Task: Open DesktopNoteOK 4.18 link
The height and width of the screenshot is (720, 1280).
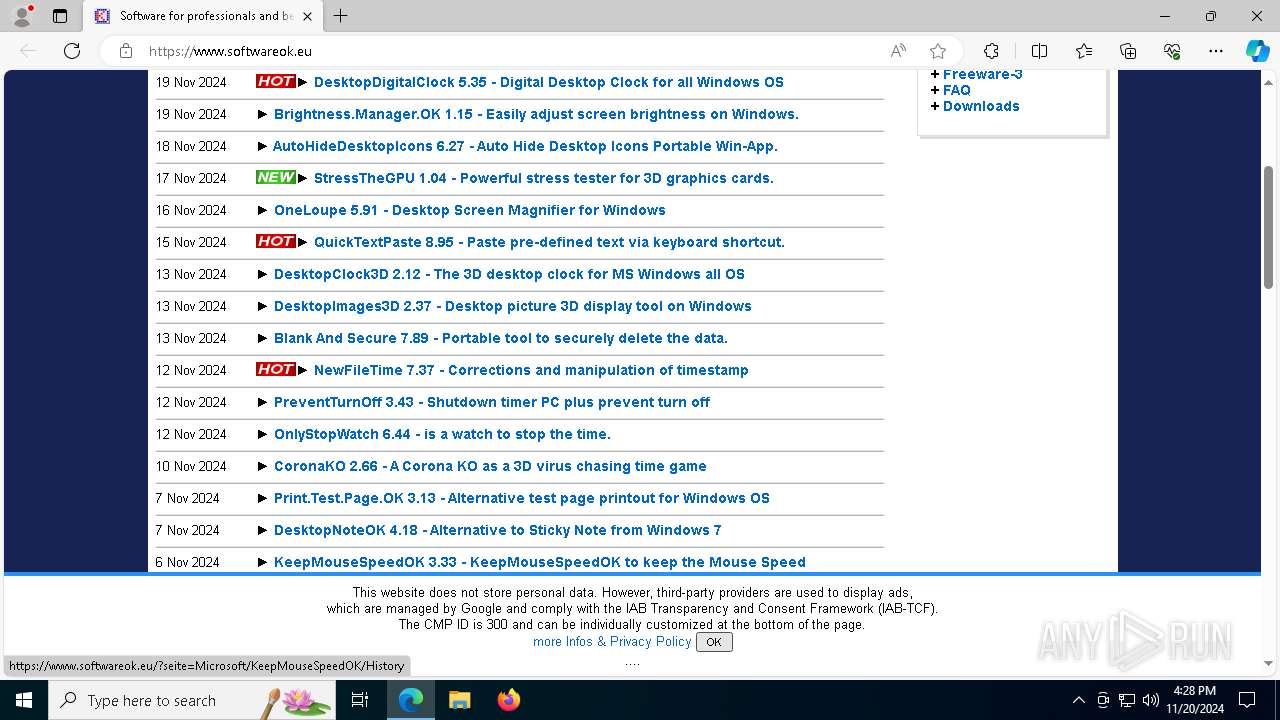Action: click(x=497, y=530)
